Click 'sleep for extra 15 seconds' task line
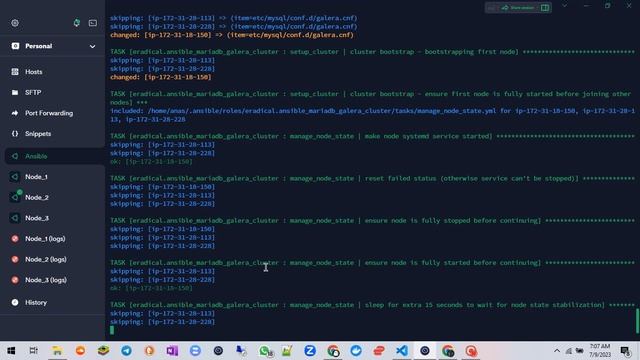This screenshot has height=360, width=640. 372,305
